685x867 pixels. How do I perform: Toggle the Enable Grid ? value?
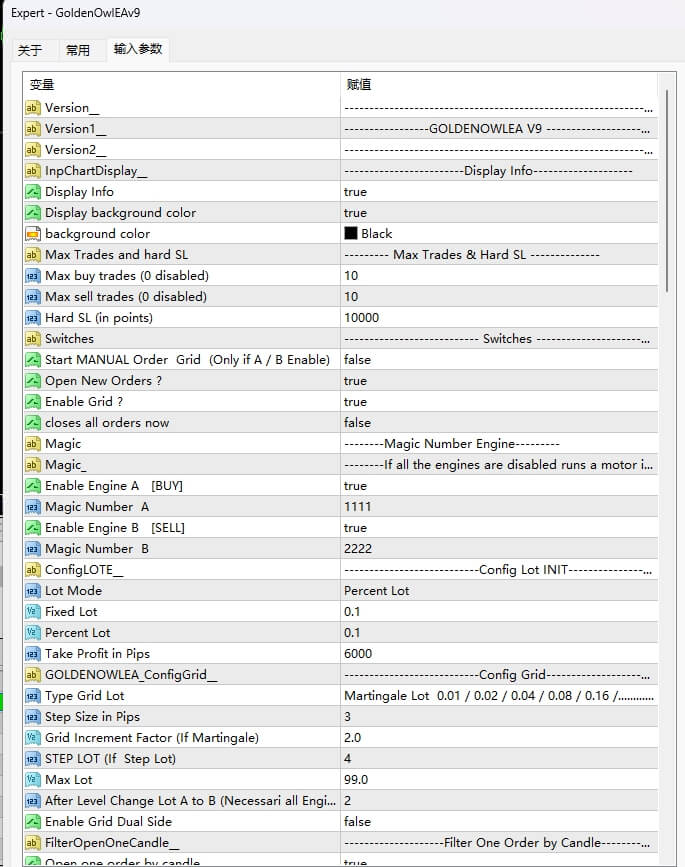point(499,402)
